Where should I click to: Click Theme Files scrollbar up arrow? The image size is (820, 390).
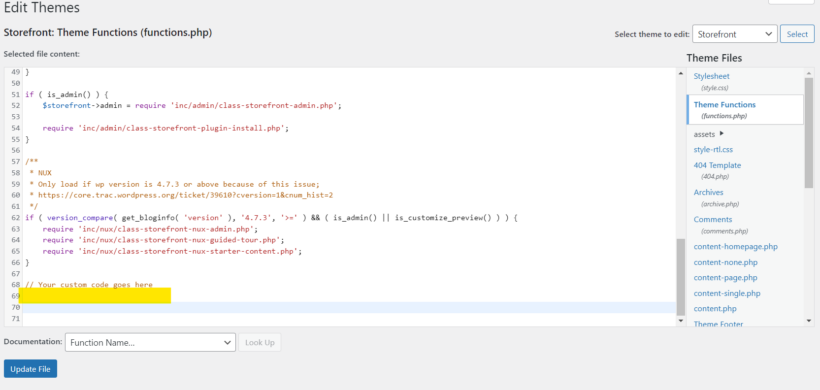(x=809, y=73)
